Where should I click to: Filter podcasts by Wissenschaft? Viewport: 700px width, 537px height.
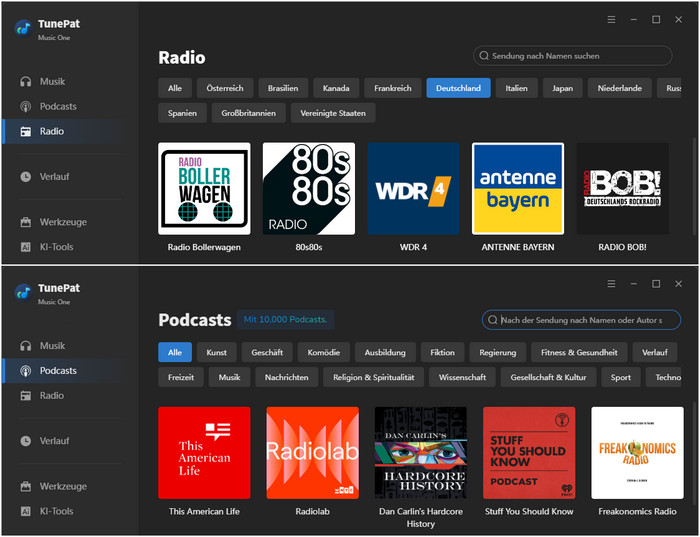(x=462, y=377)
